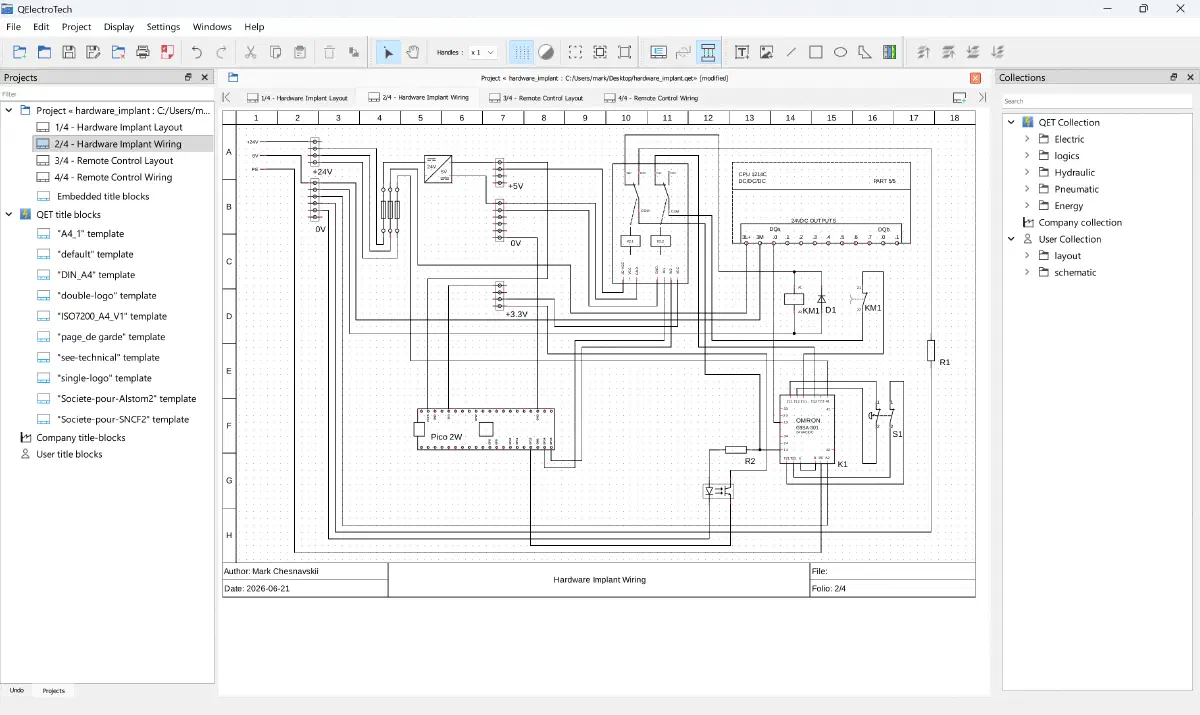Expand the schematic folder in User Collection
Screen dimensions: 1200x715
click(1027, 272)
